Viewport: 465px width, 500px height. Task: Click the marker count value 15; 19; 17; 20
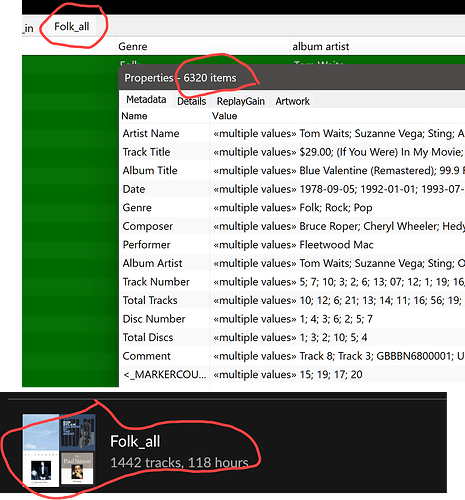[x=288, y=375]
